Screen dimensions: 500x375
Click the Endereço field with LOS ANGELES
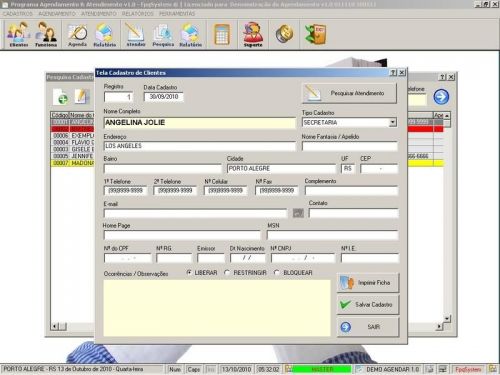click(199, 146)
